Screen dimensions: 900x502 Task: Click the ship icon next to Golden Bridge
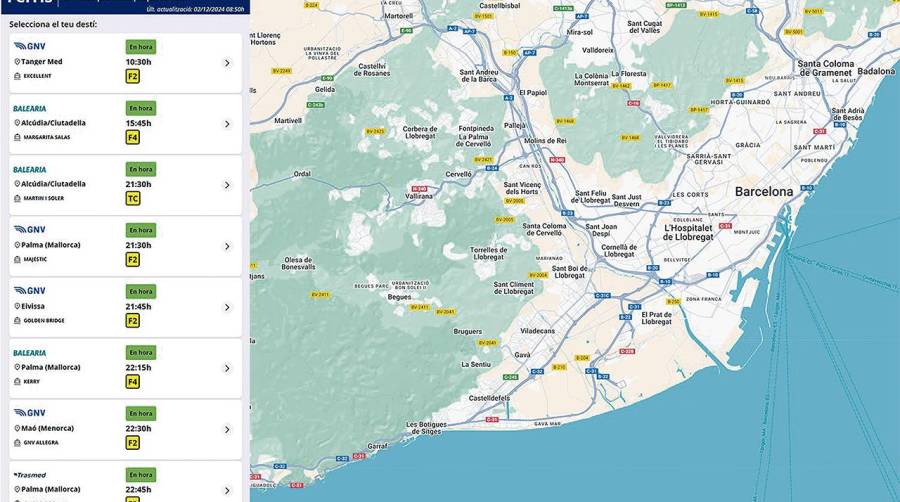pos(17,321)
